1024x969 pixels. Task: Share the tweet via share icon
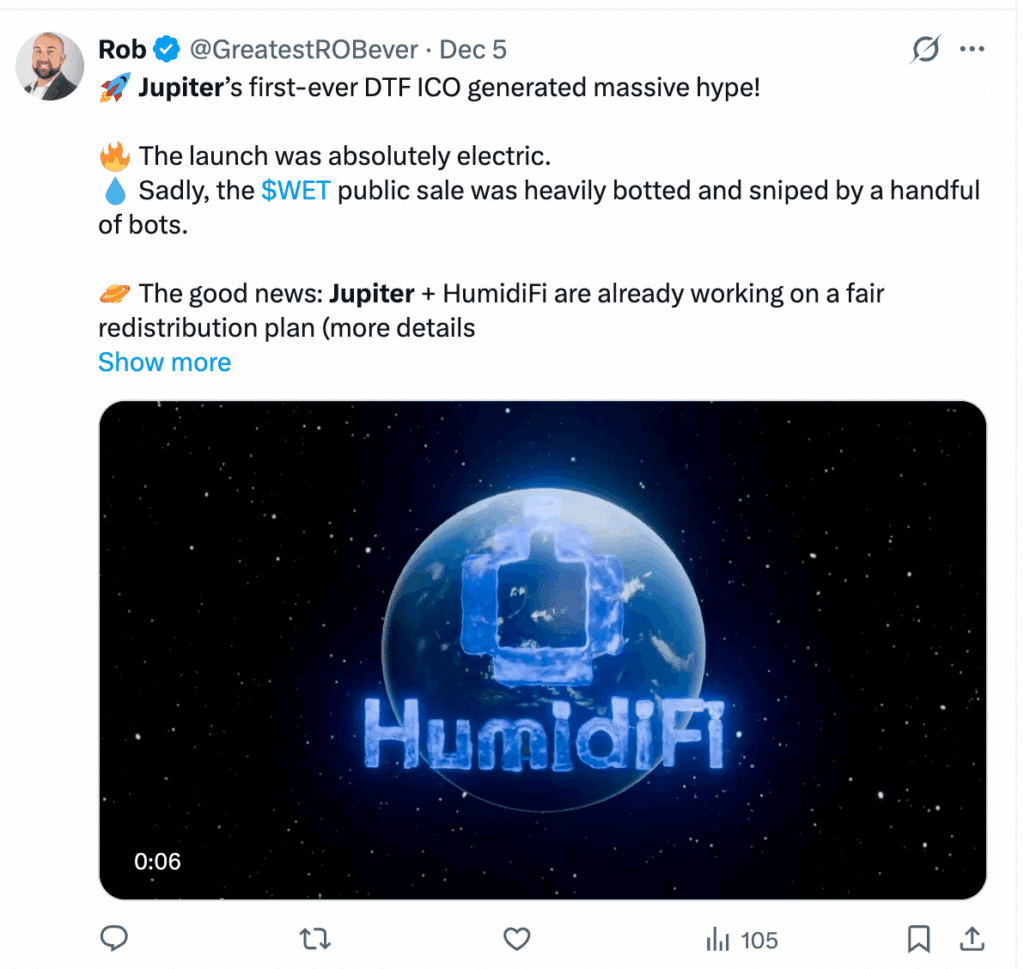tap(971, 938)
